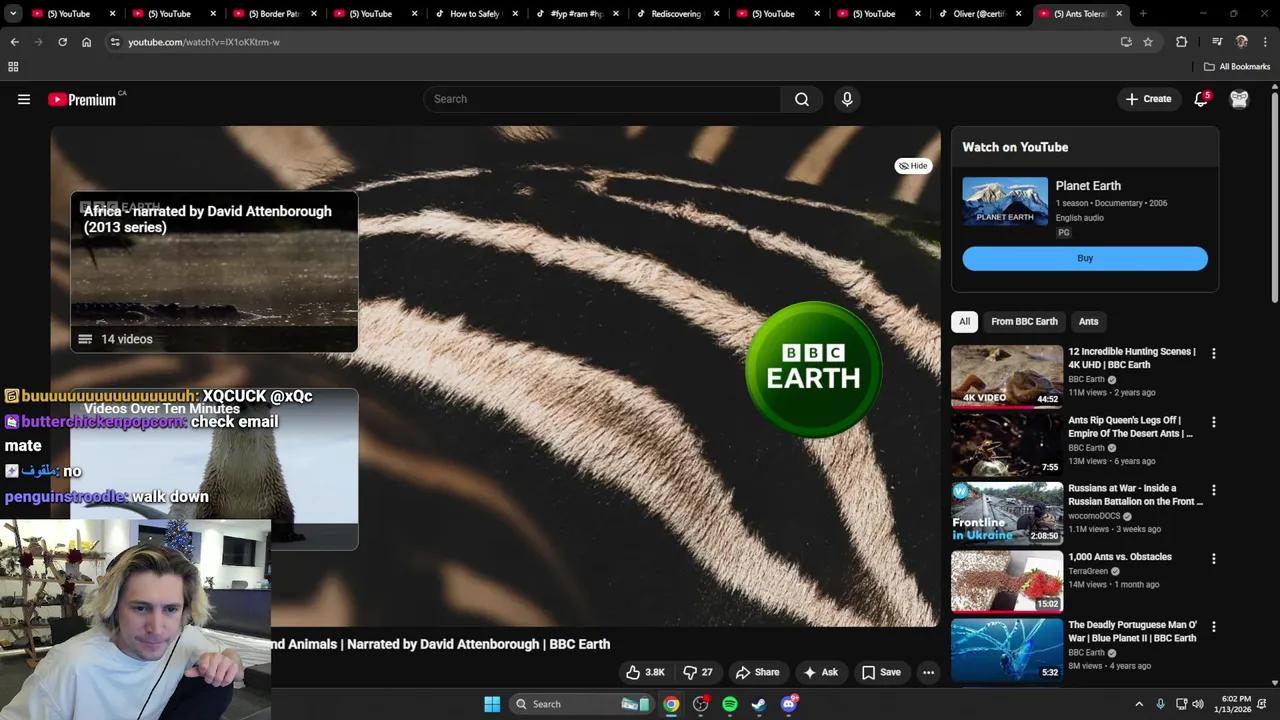Open 1,000 Ants vs. Obstacles thumbnail
This screenshot has width=1280, height=720.
tap(1007, 581)
